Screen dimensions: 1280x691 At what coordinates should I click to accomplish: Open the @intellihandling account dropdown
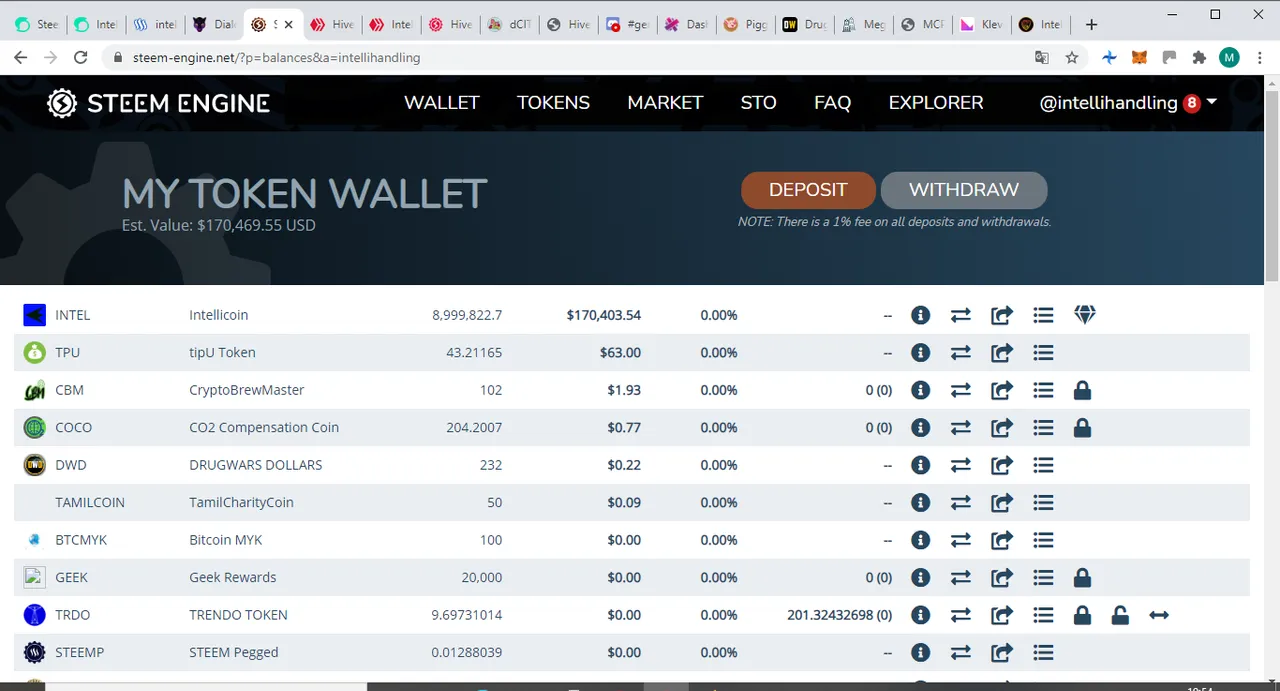click(x=1128, y=102)
